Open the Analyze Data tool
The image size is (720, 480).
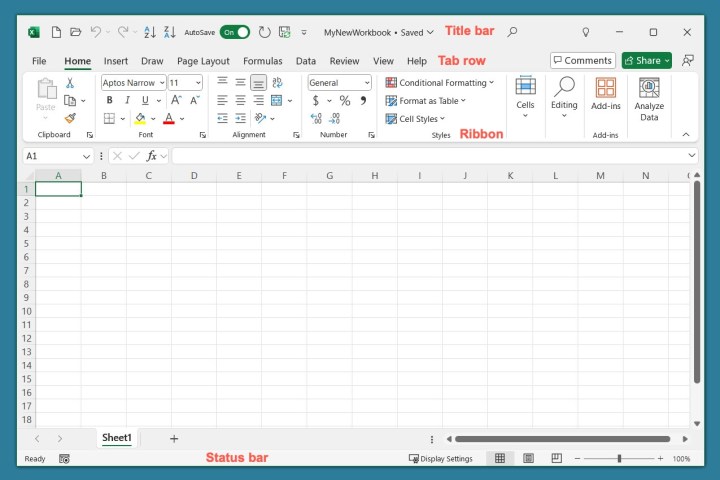pyautogui.click(x=649, y=99)
